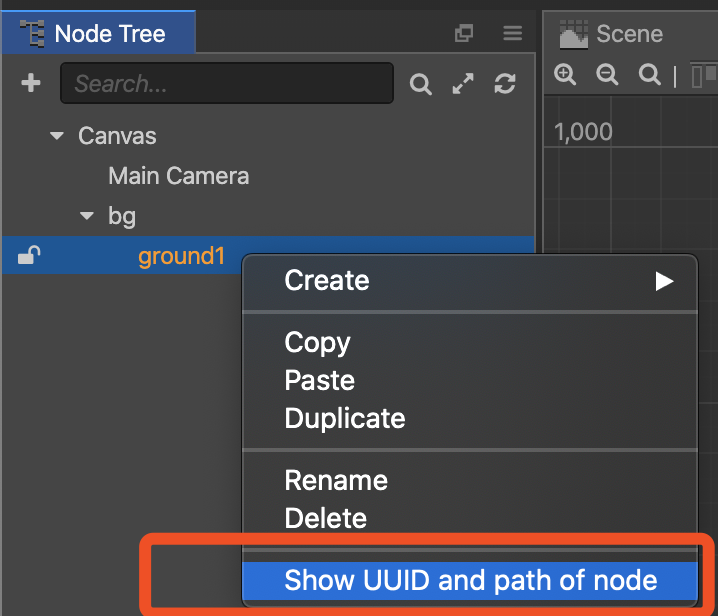
Task: Open the Node Tree panel hamburger menu
Action: [x=513, y=34]
